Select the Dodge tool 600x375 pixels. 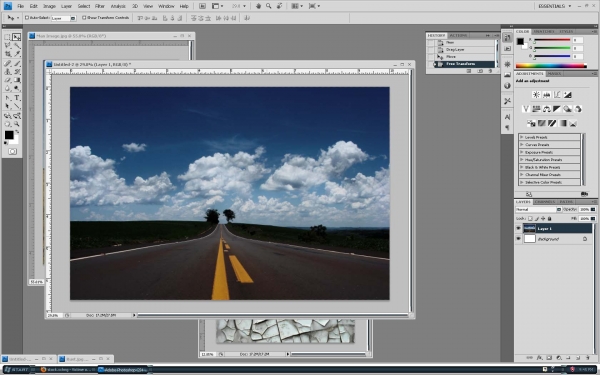tap(17, 88)
